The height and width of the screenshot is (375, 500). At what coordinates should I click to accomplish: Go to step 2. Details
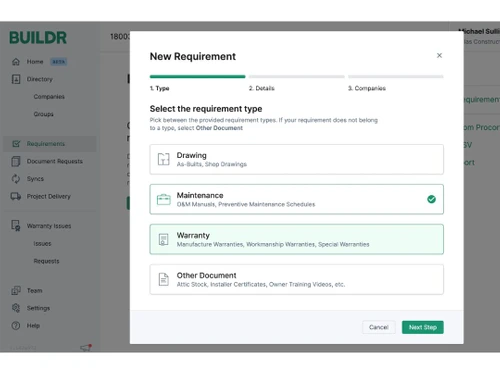click(x=262, y=88)
